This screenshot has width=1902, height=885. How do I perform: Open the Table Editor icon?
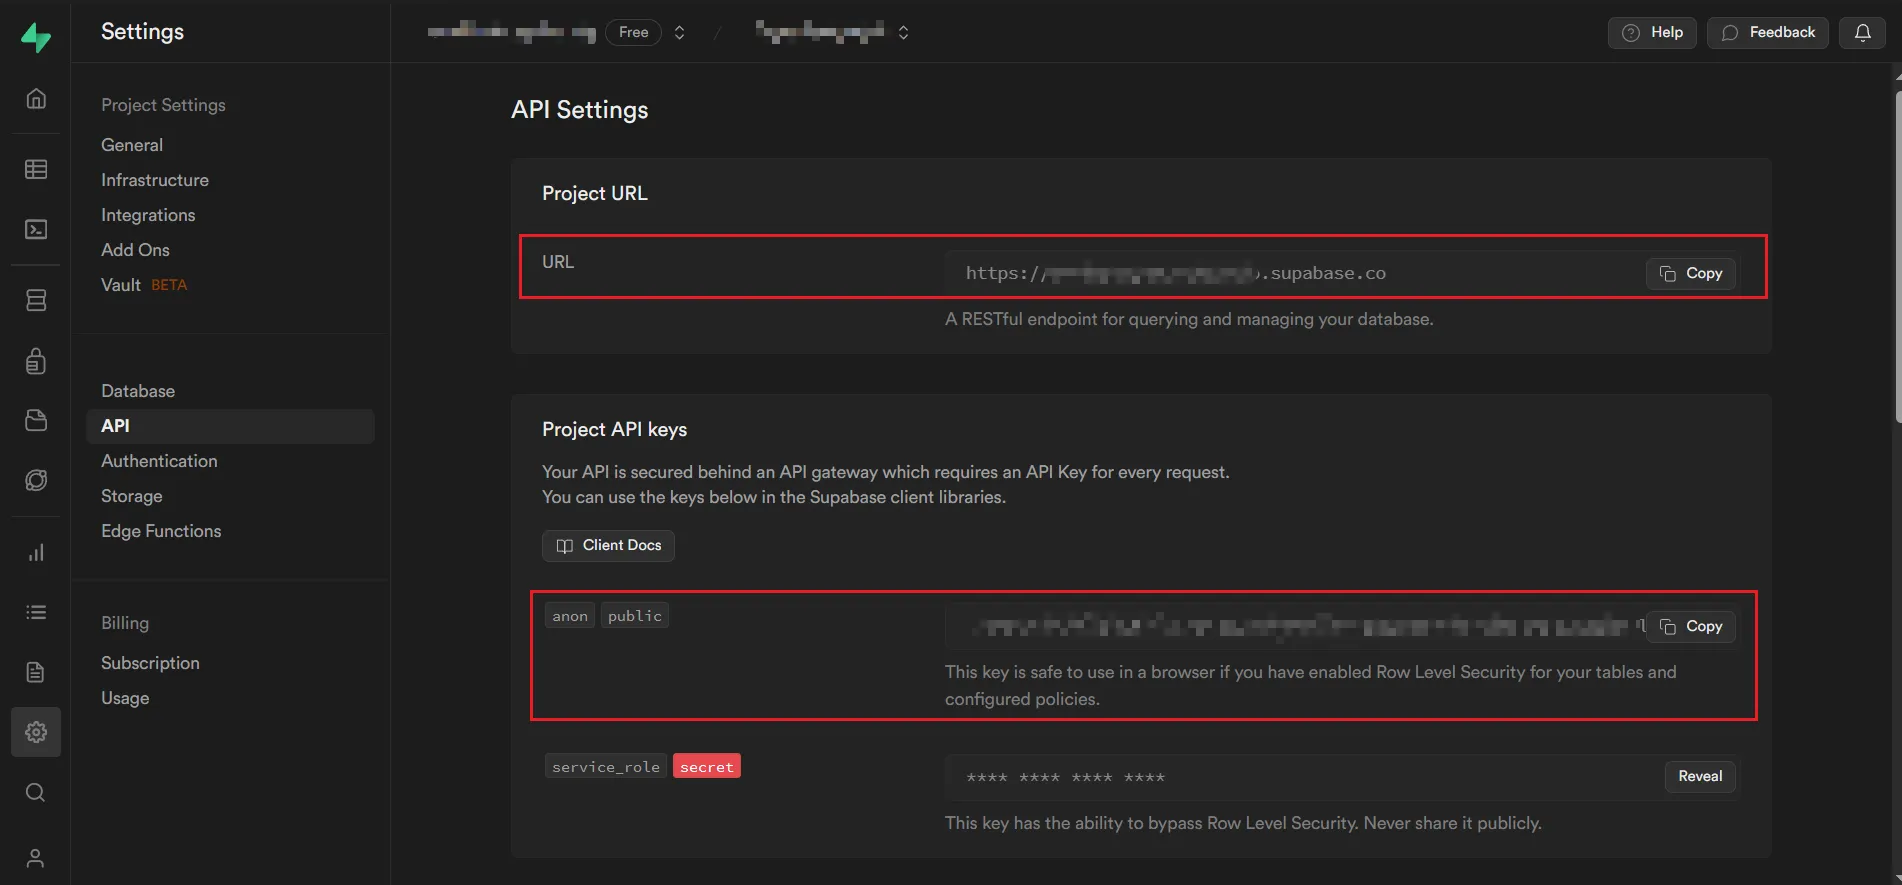tap(36, 169)
